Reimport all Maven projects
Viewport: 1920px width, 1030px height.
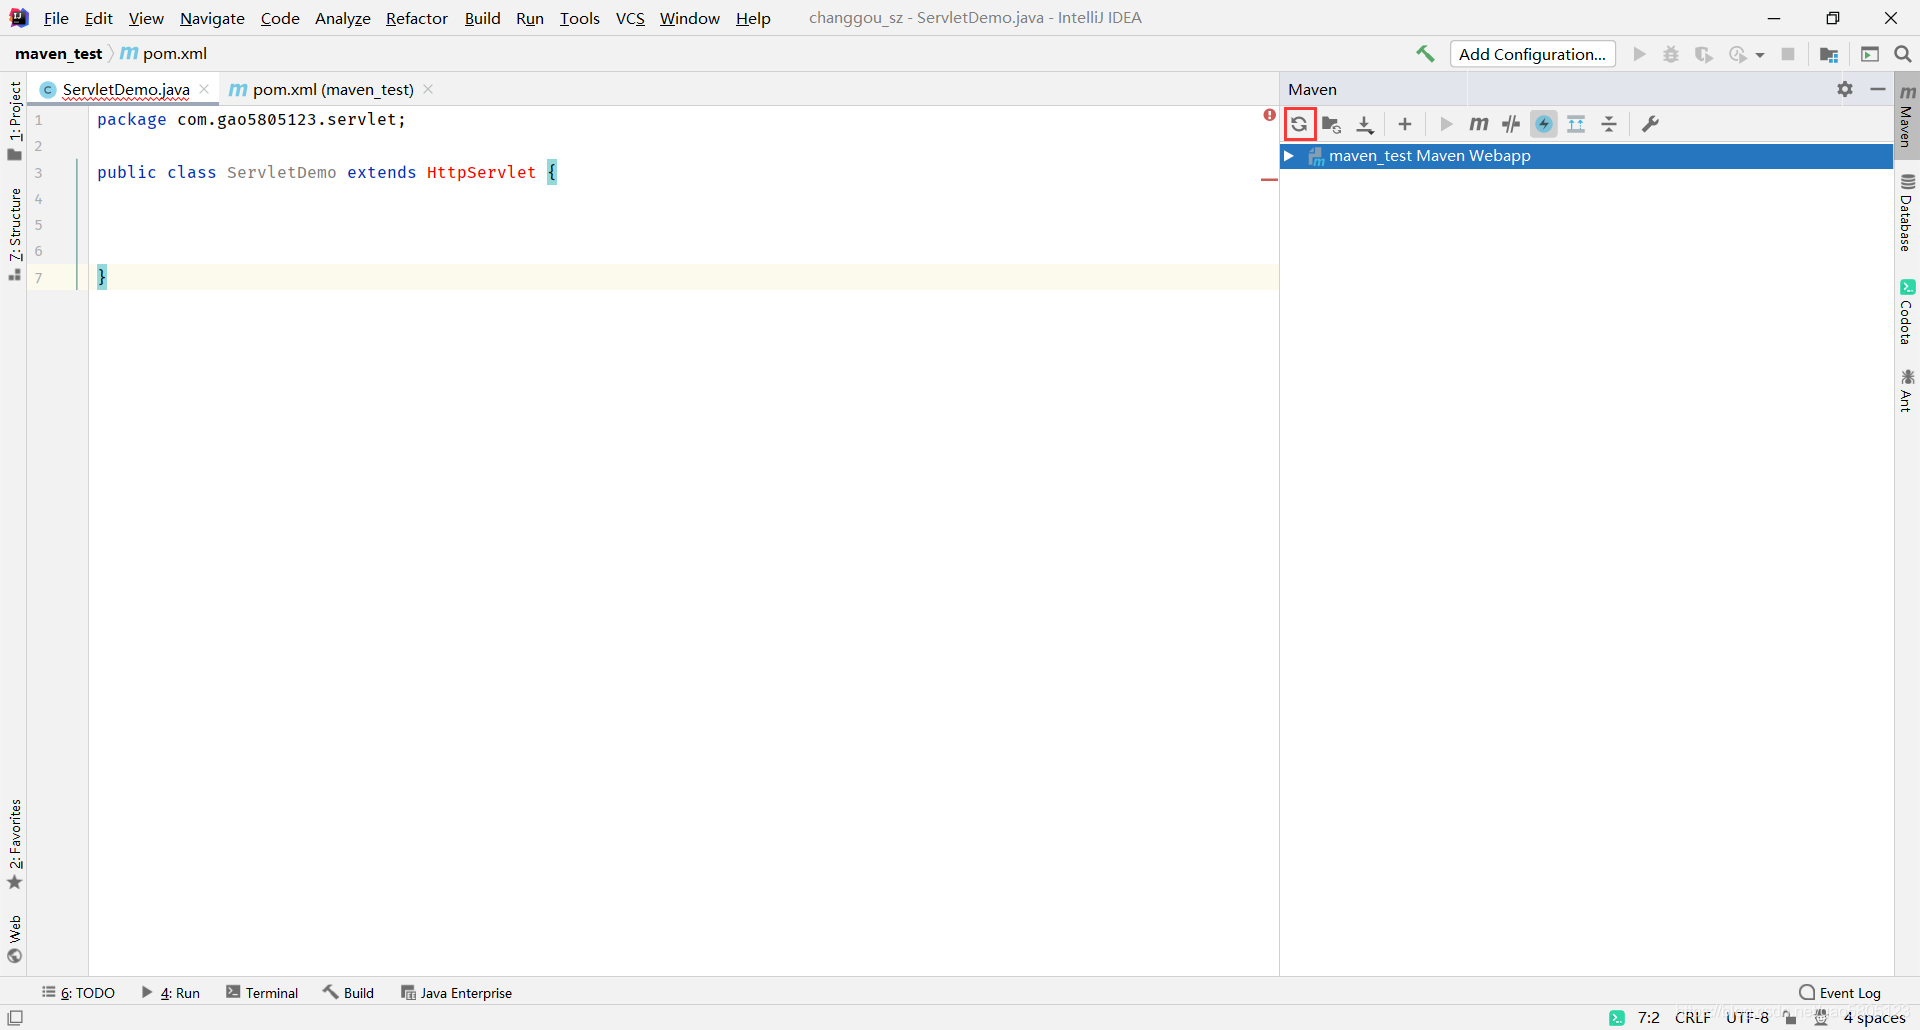point(1299,124)
